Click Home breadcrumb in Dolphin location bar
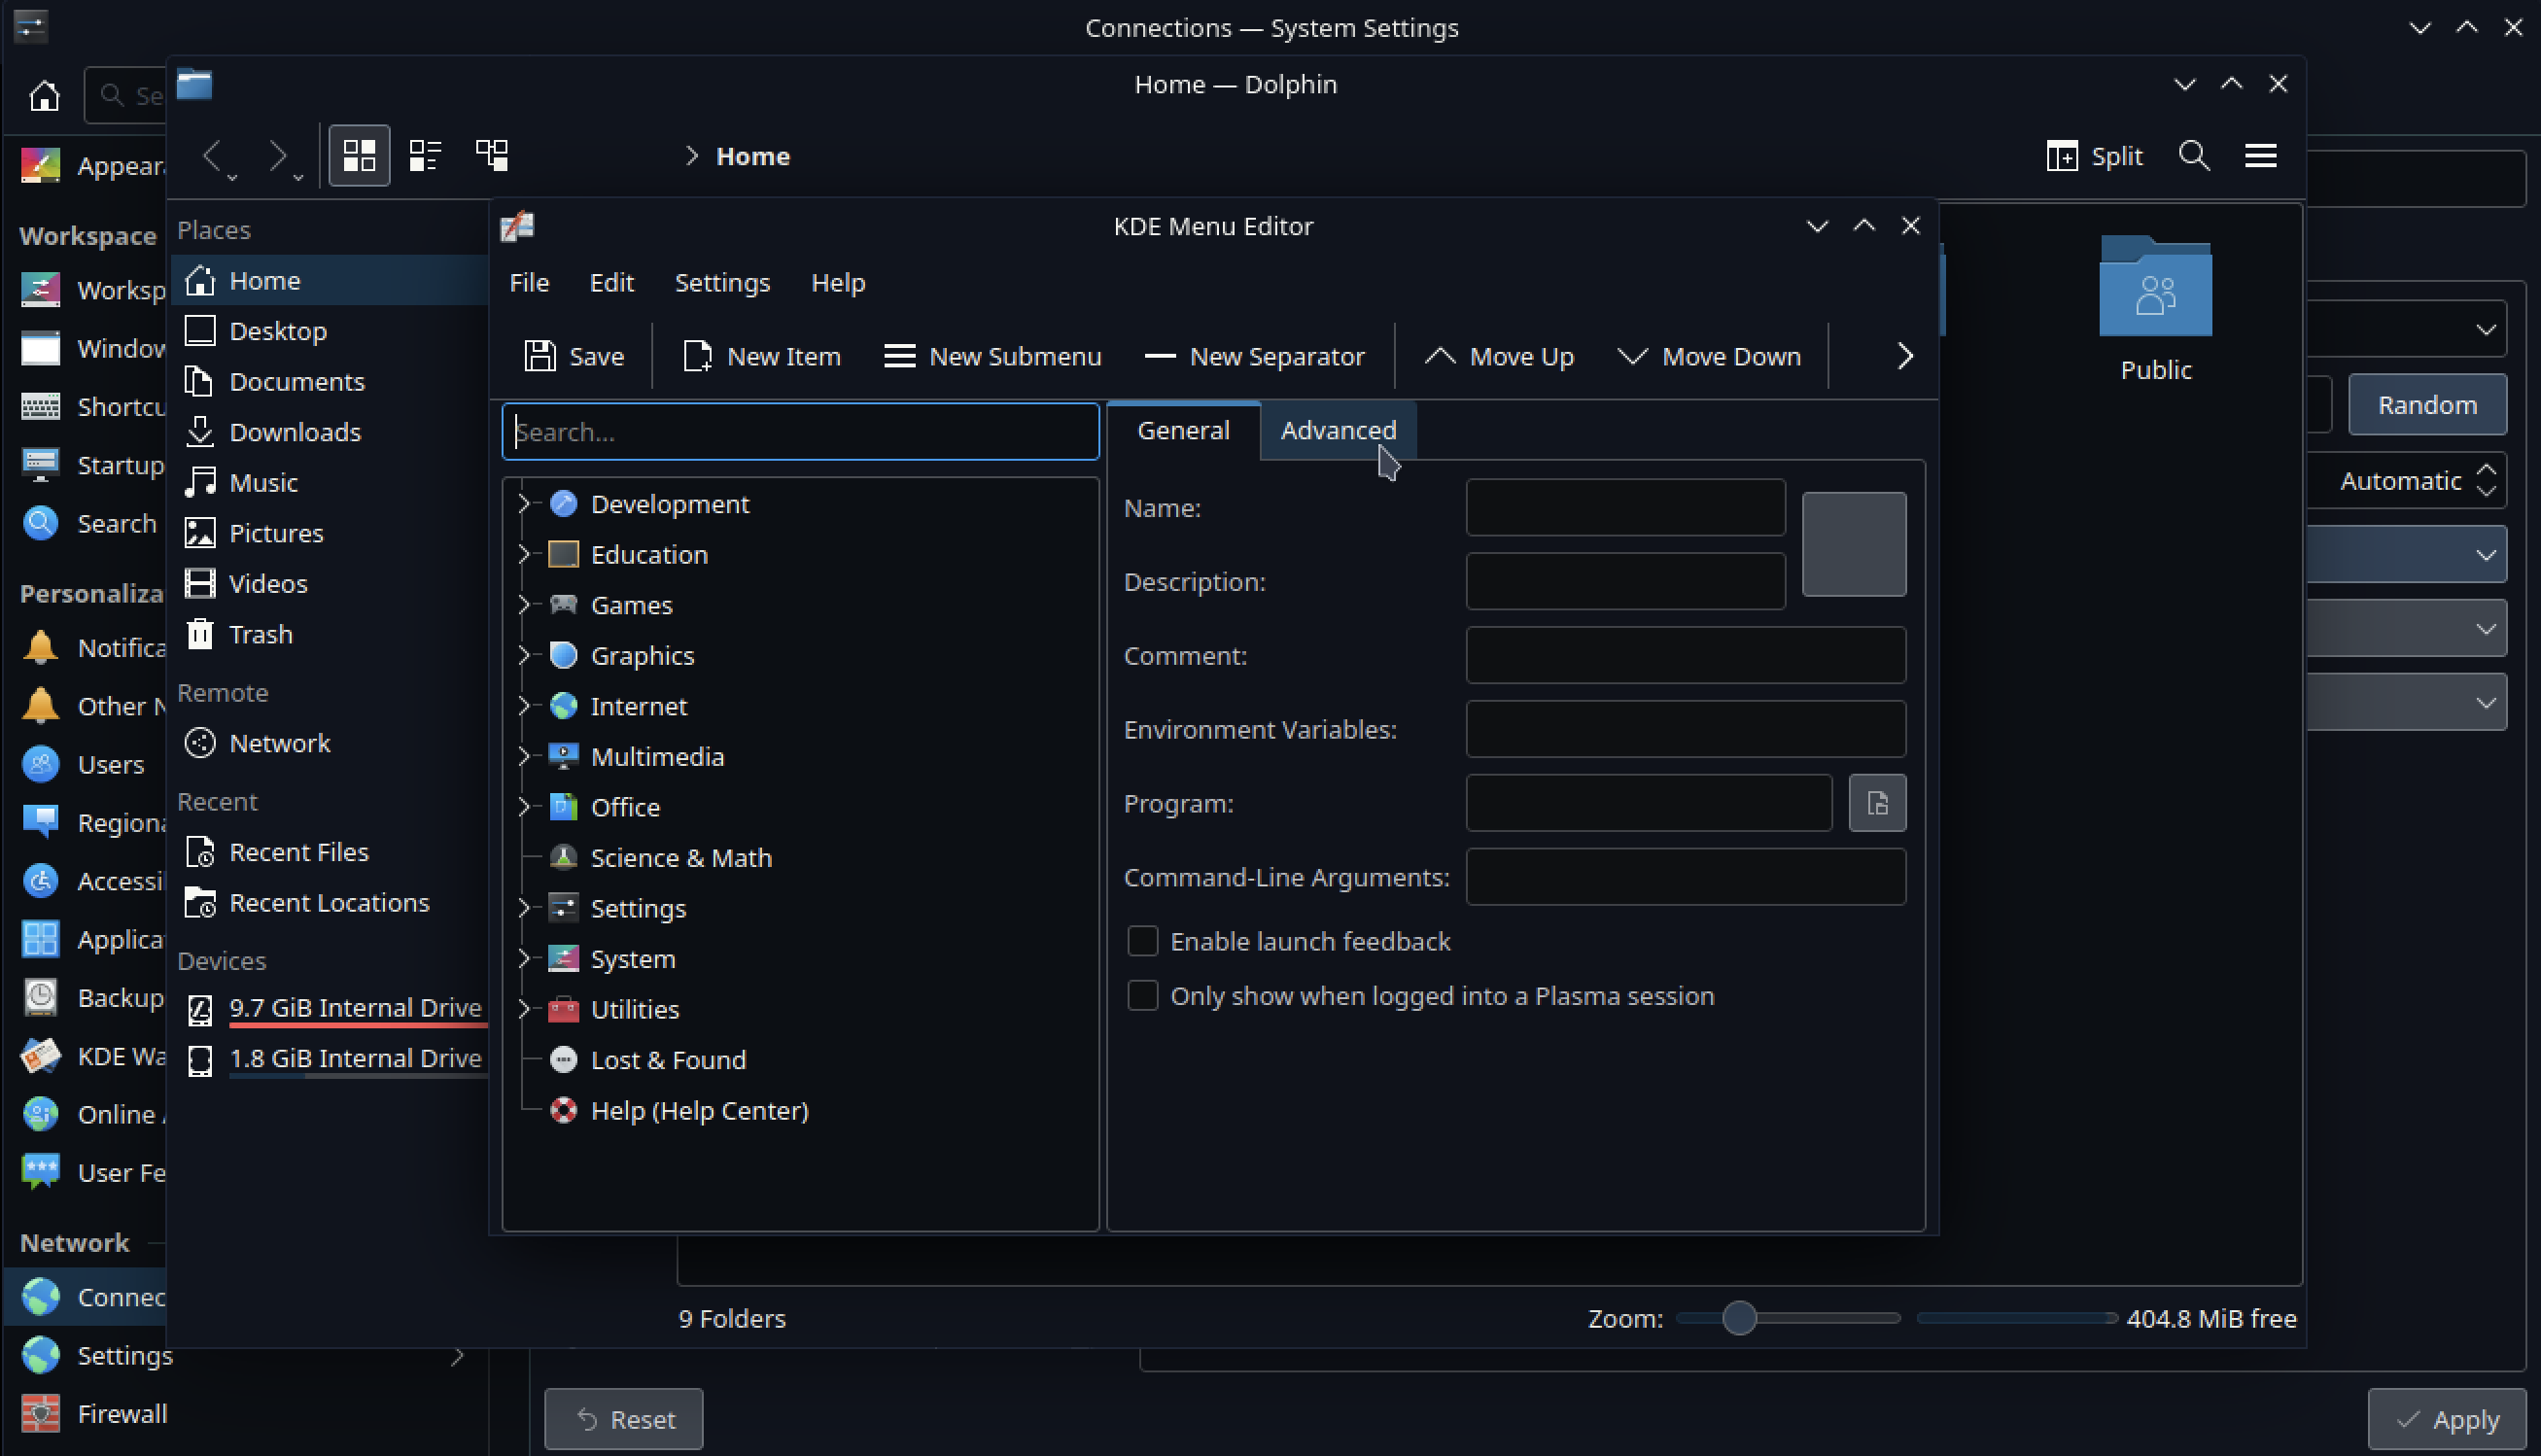Viewport: 2541px width, 1456px height. (x=752, y=156)
